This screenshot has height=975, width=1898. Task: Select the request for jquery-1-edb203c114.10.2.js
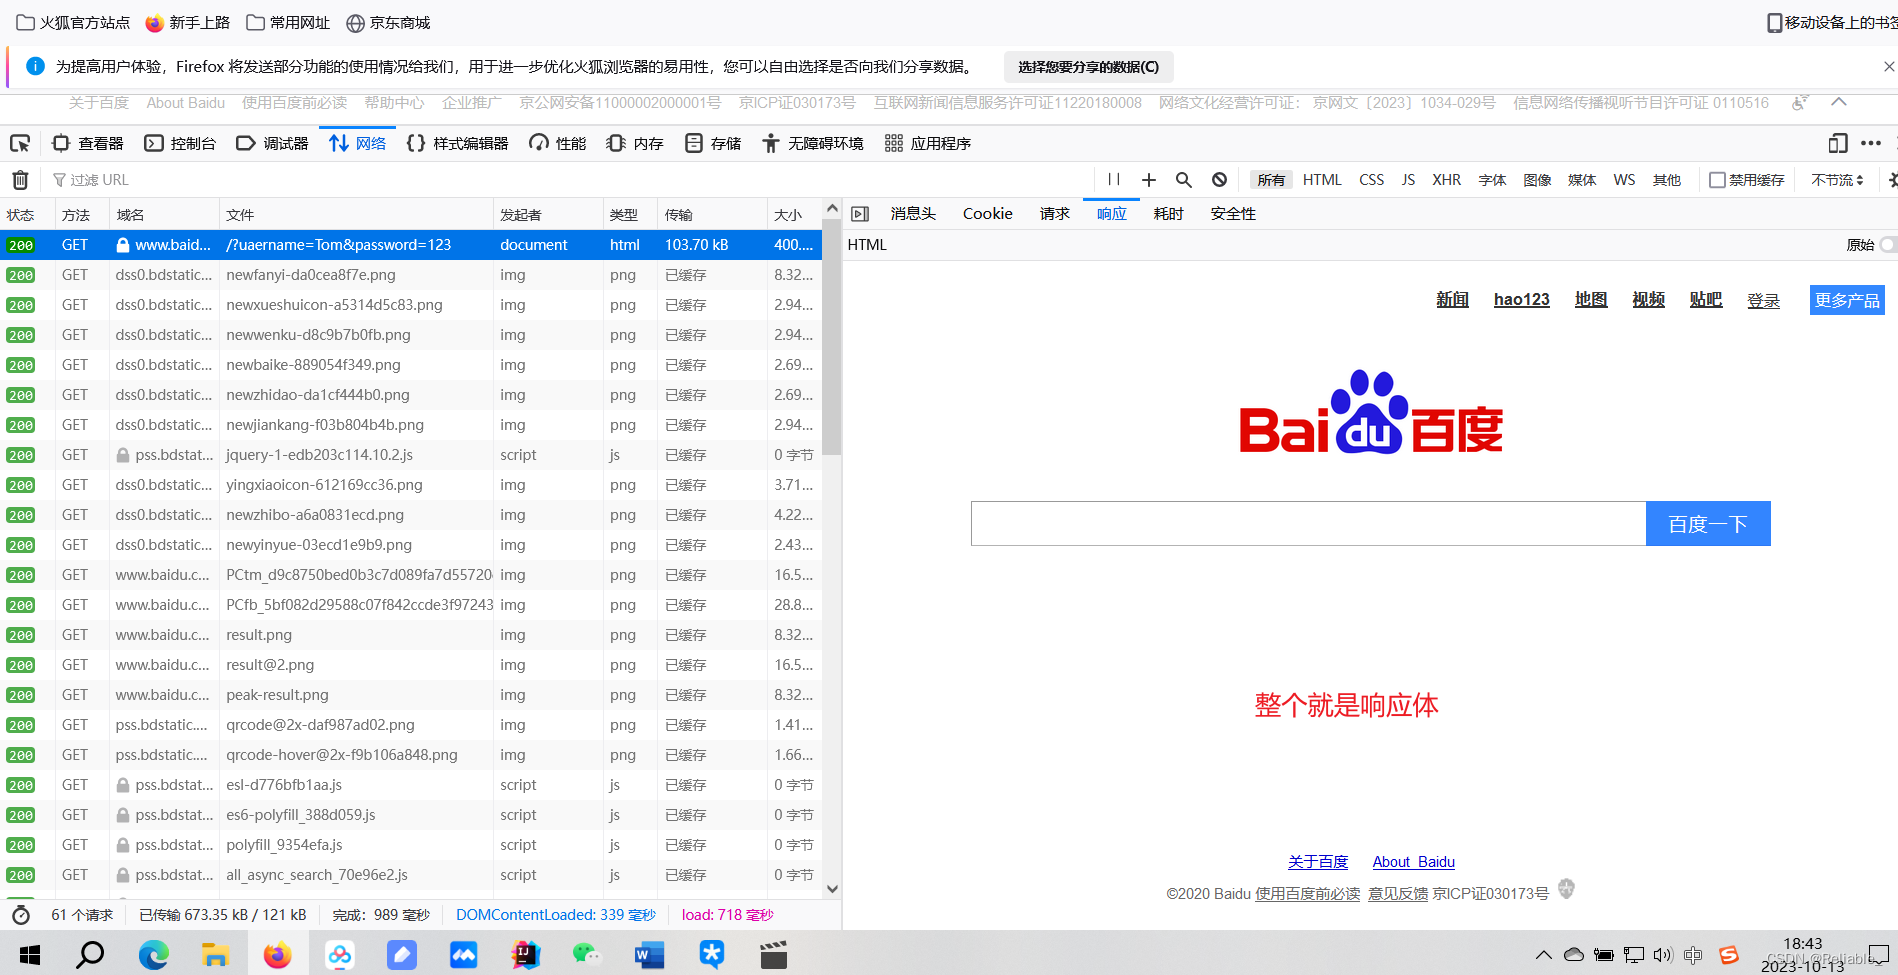click(411, 455)
